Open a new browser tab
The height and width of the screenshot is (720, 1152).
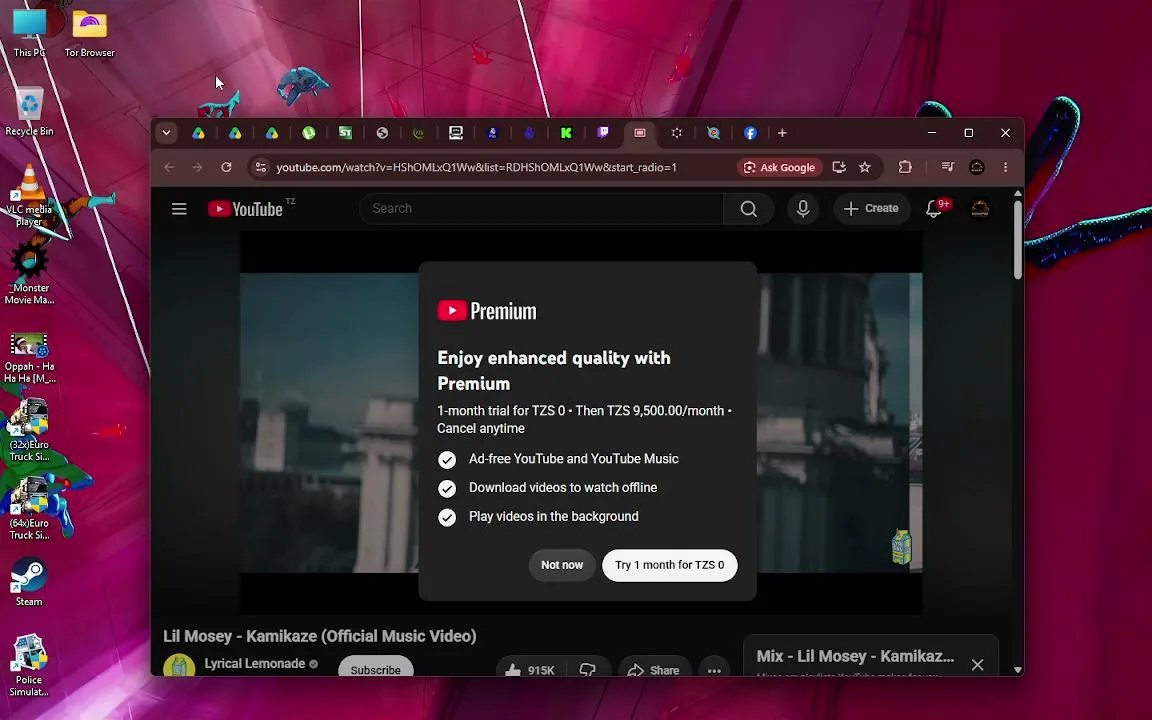[x=782, y=133]
